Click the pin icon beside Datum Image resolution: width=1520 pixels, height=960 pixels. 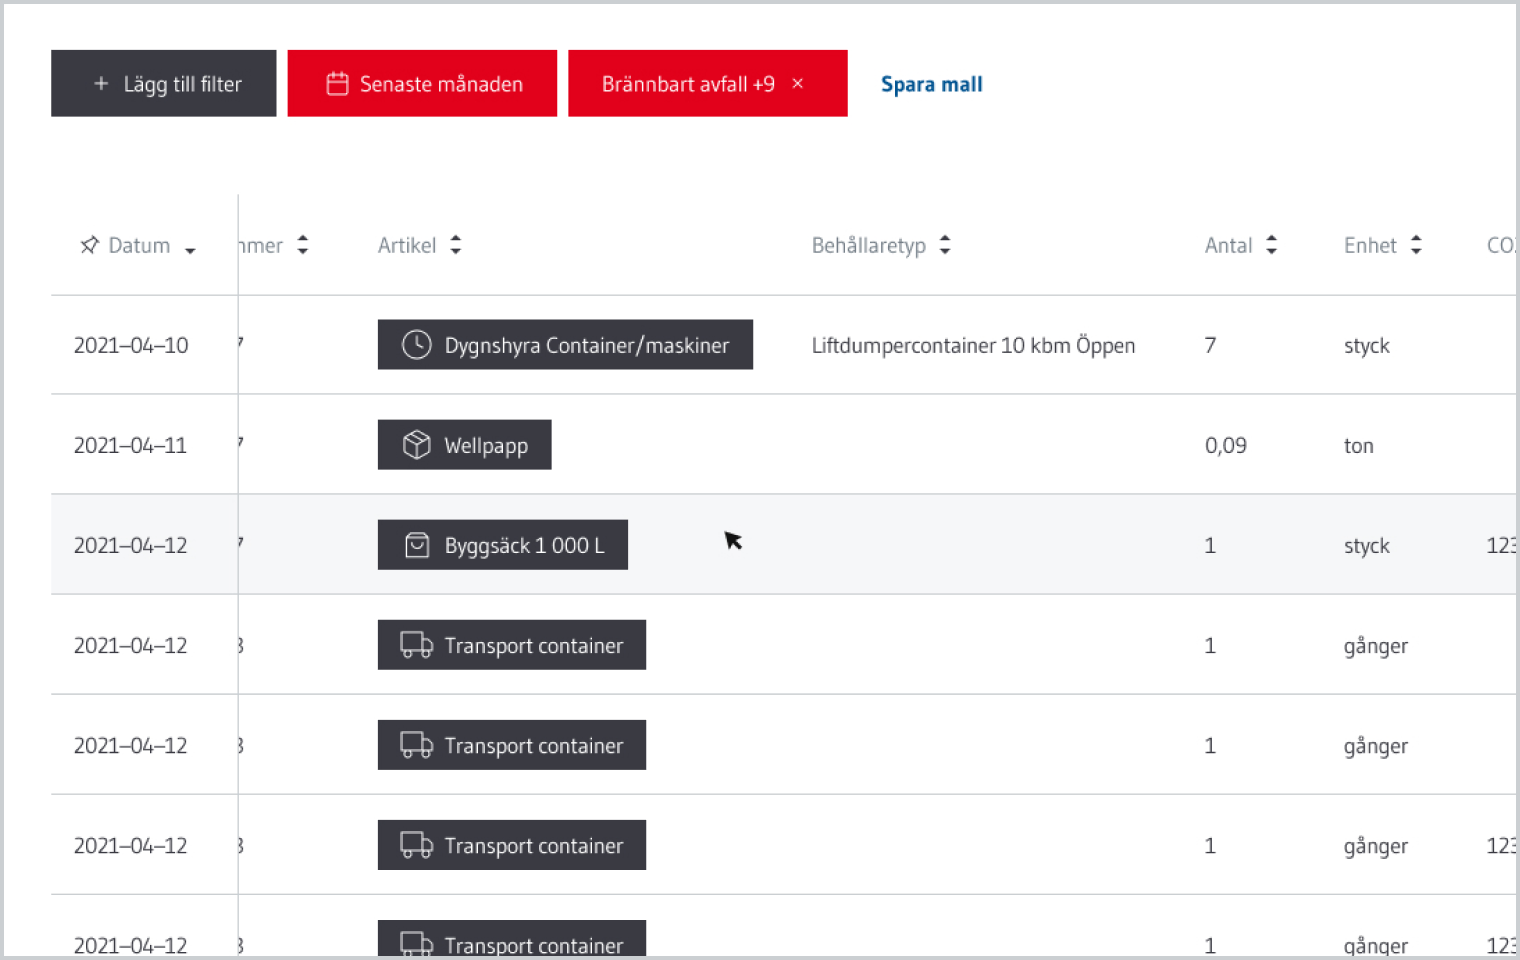coord(89,245)
